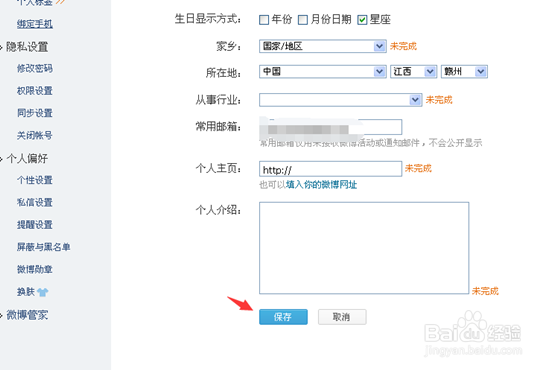Viewport: 554px width, 370px height.
Task: Click the 未完成 status next to 从事行业
Action: pyautogui.click(x=439, y=100)
